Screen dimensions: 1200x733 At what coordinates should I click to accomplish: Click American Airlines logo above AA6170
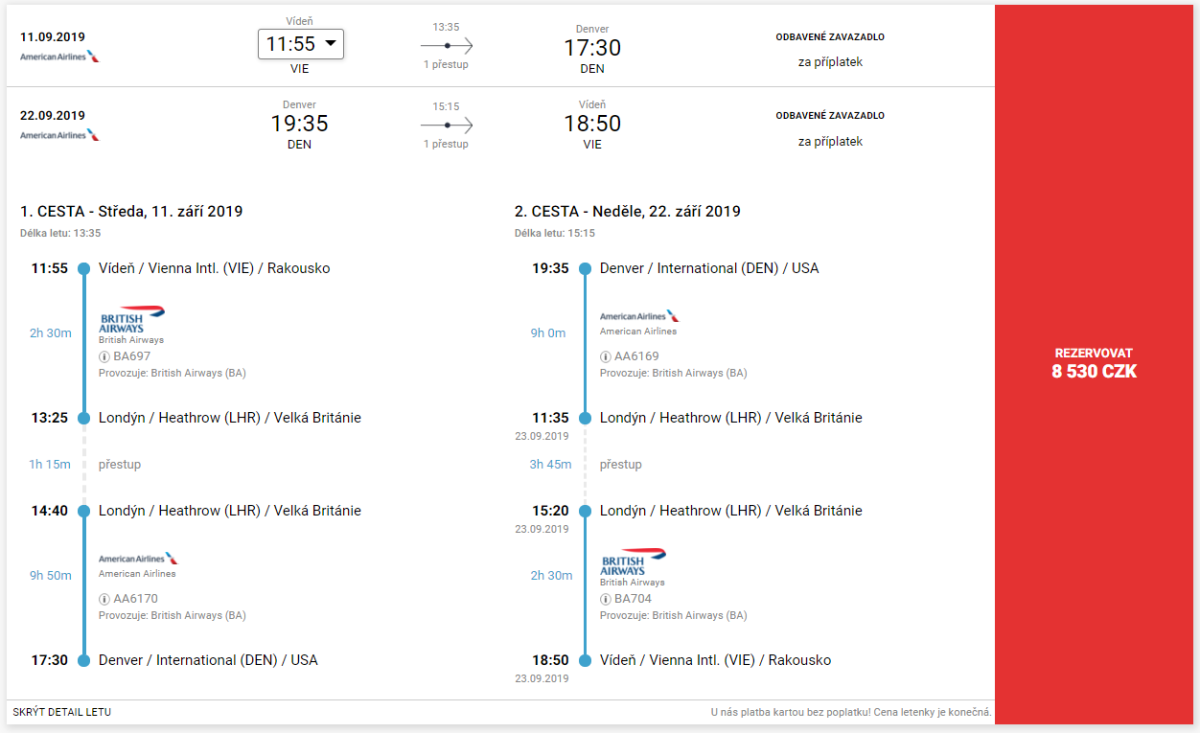(x=138, y=558)
